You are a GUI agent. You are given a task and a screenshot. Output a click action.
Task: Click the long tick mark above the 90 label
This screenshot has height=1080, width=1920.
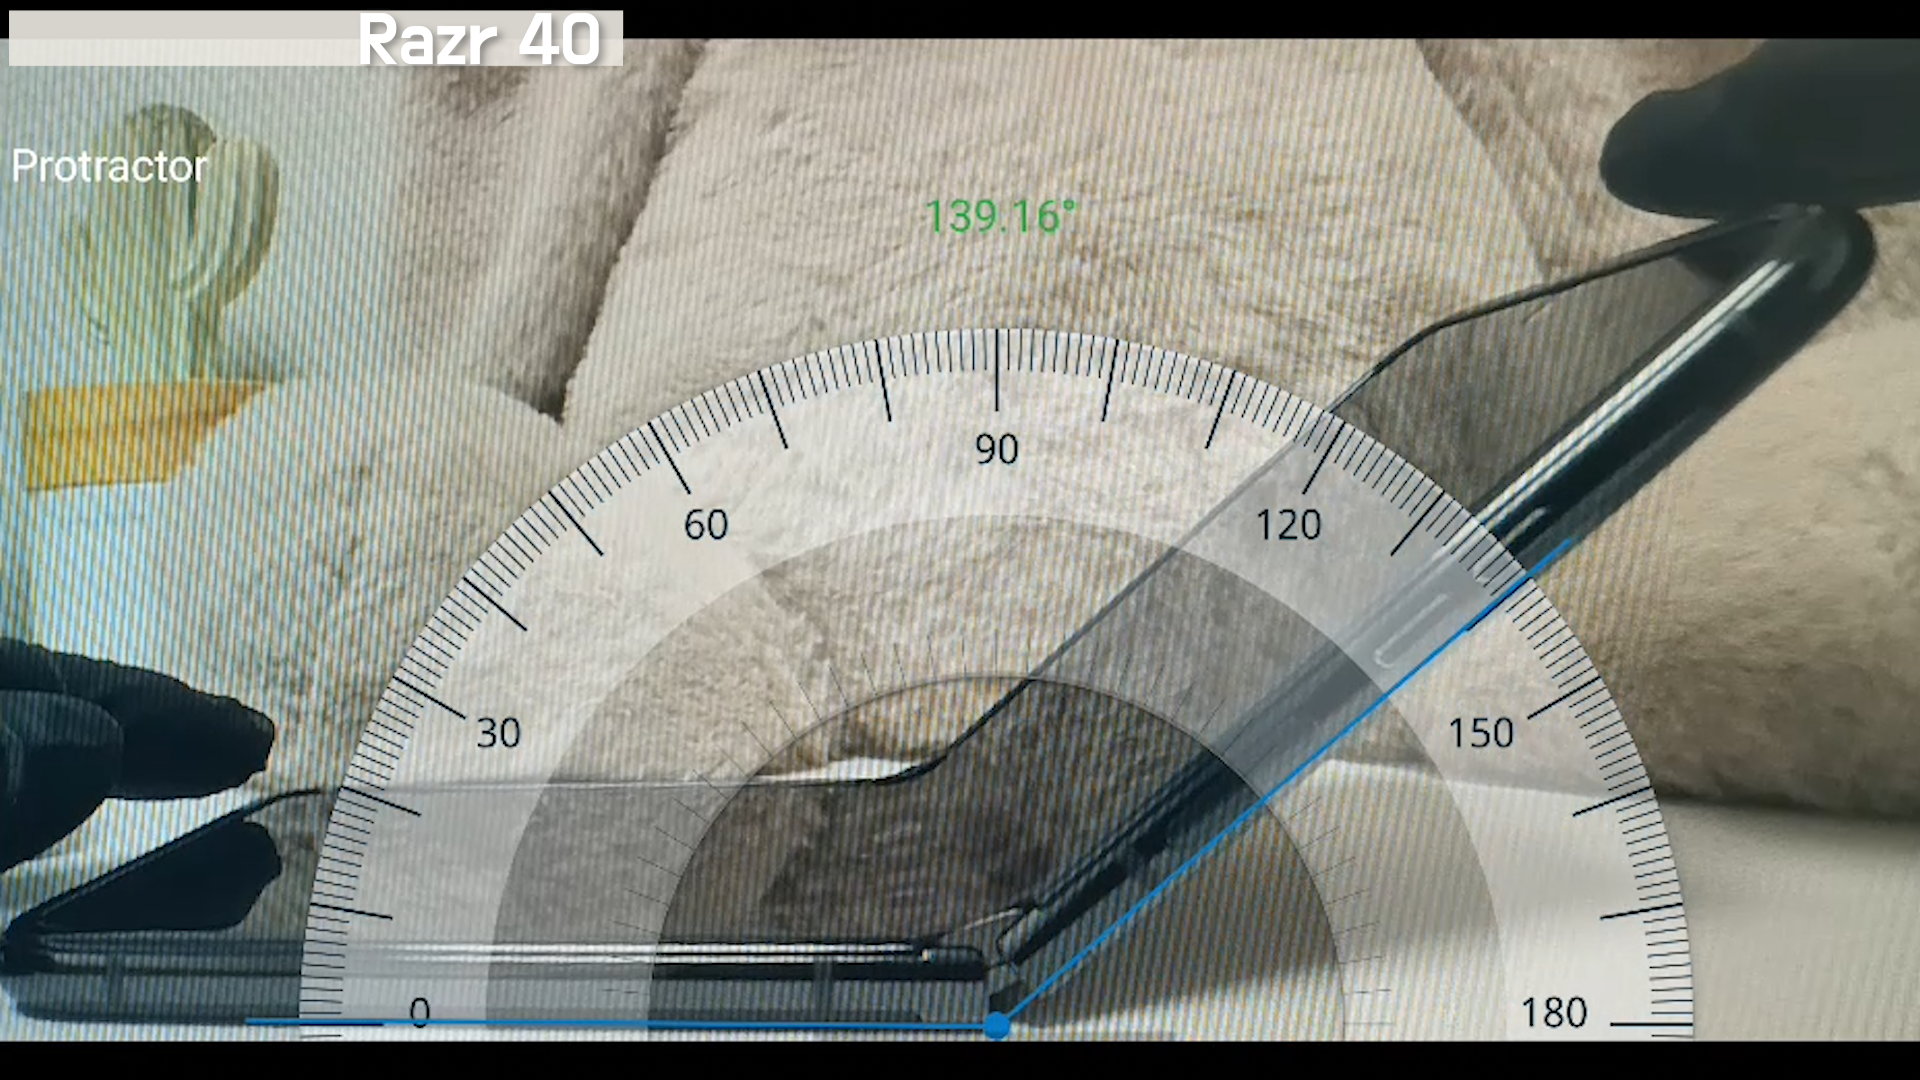coord(996,370)
